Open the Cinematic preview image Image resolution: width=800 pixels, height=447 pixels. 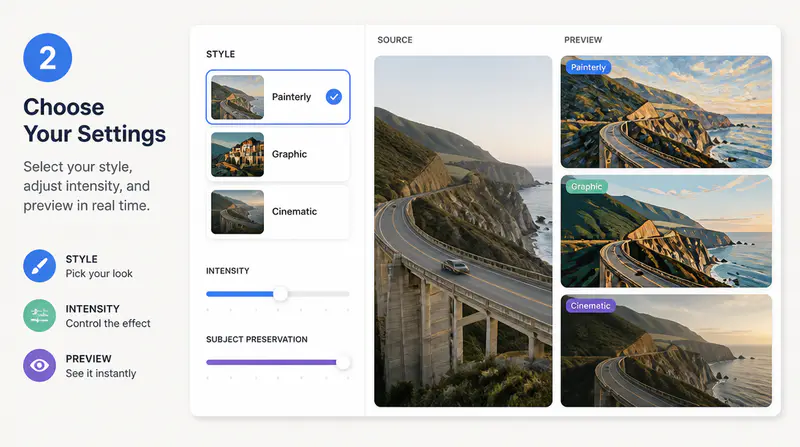coord(666,351)
